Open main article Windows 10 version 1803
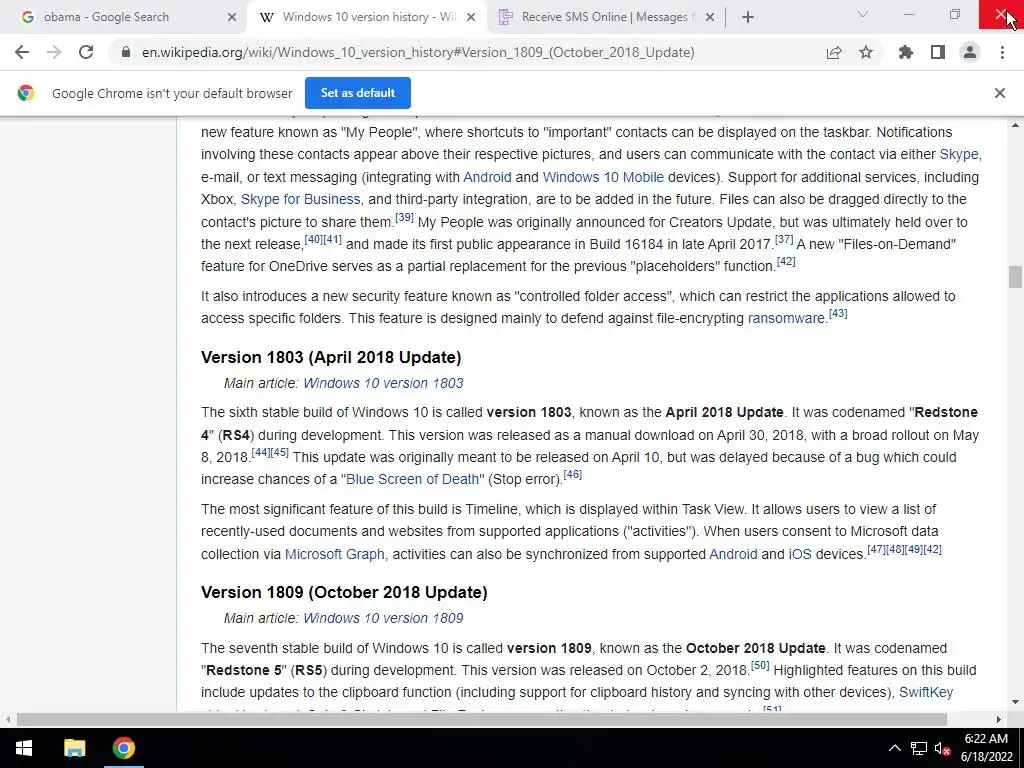The width and height of the screenshot is (1024, 768). click(383, 383)
